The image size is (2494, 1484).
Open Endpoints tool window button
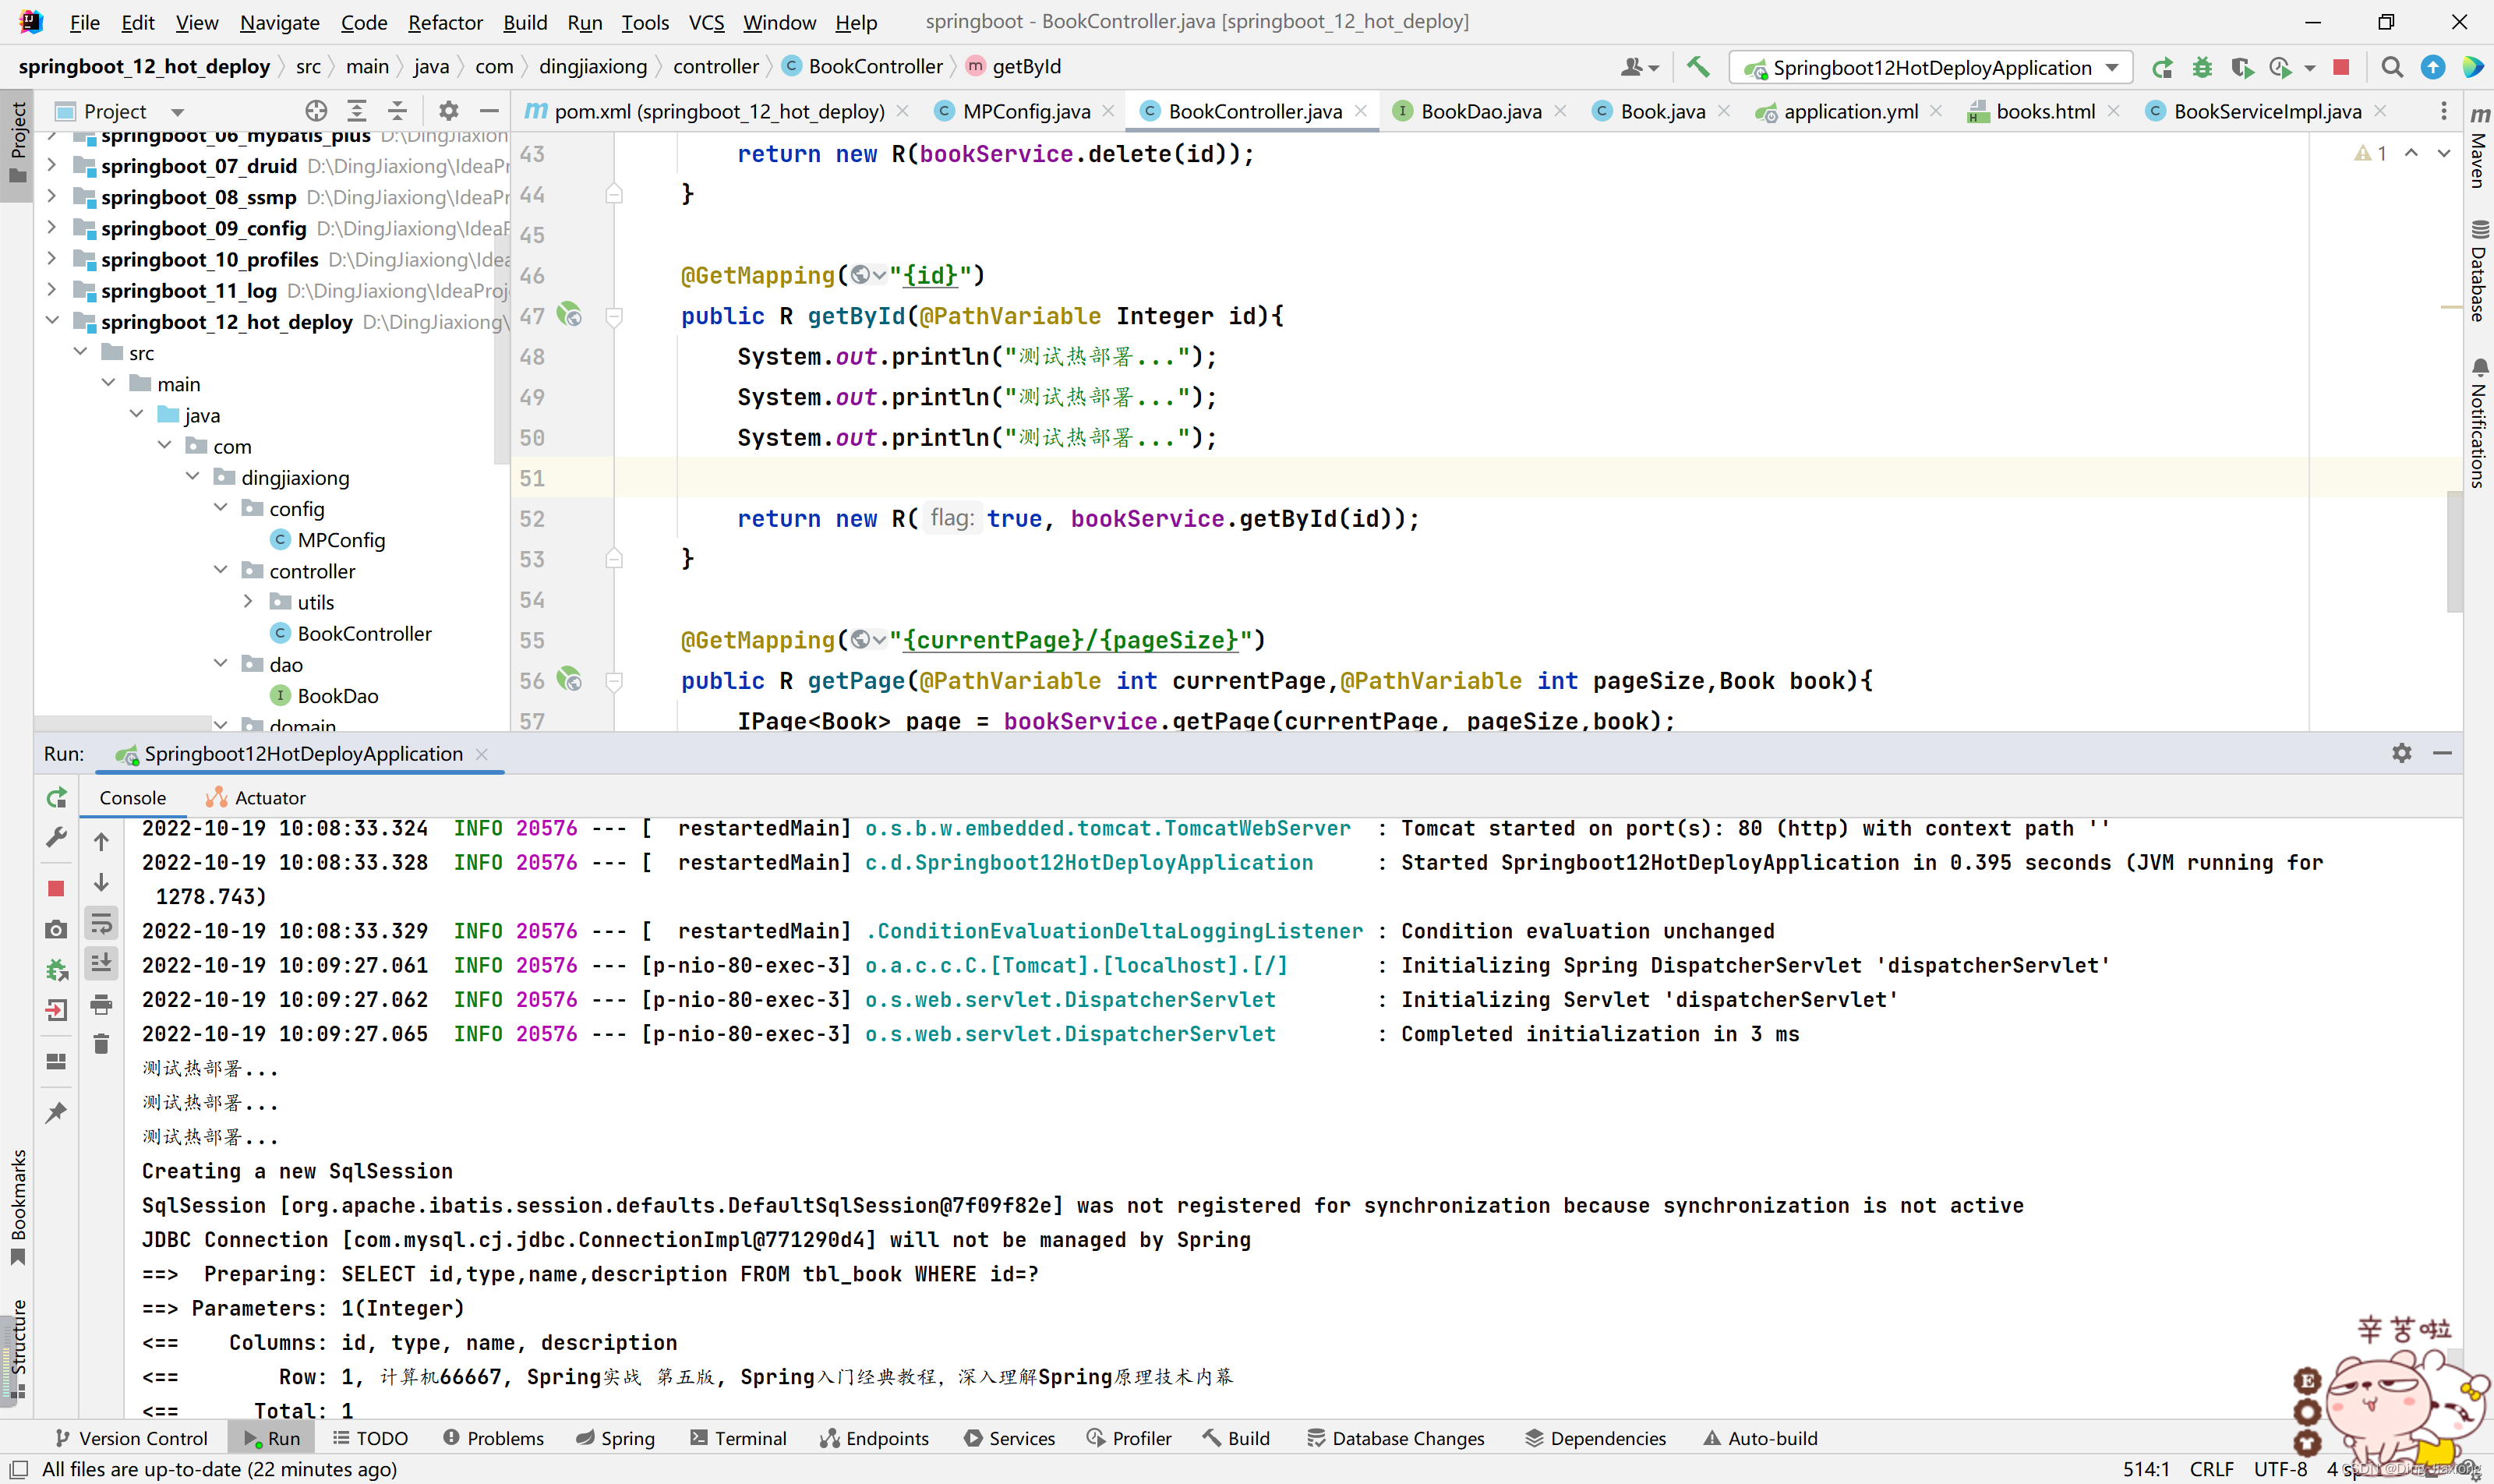(874, 1438)
